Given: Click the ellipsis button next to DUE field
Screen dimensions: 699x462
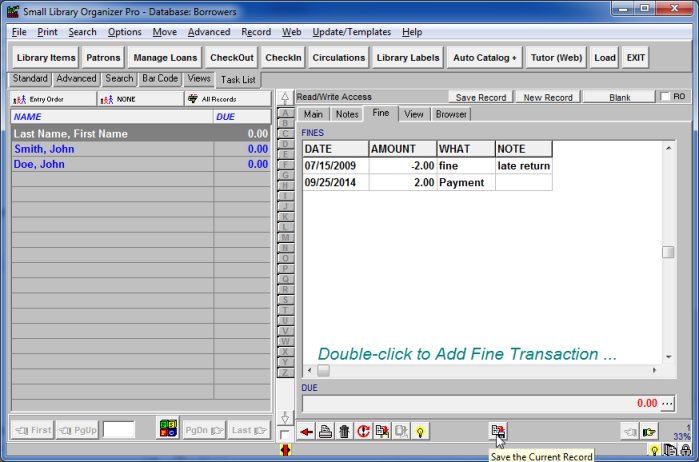Looking at the screenshot, I should click(x=667, y=404).
